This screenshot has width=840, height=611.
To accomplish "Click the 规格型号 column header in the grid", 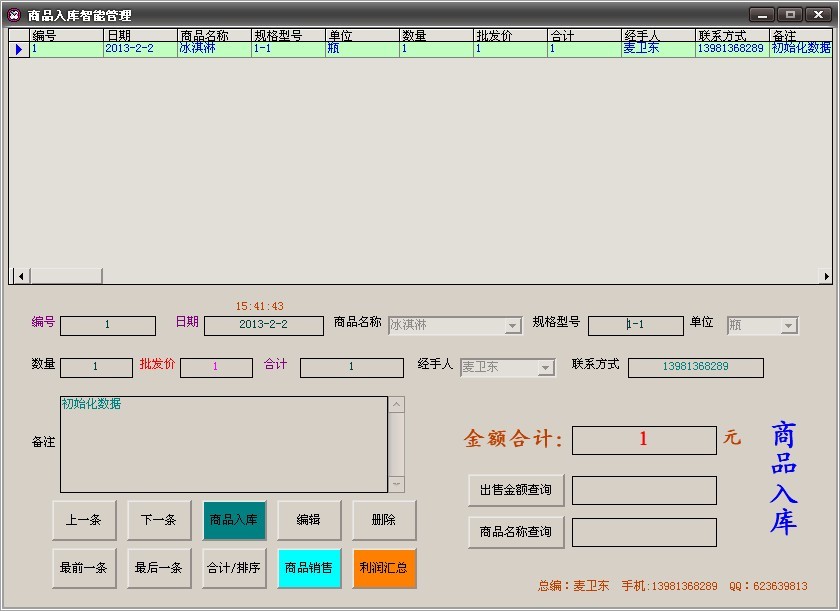I will (x=288, y=35).
